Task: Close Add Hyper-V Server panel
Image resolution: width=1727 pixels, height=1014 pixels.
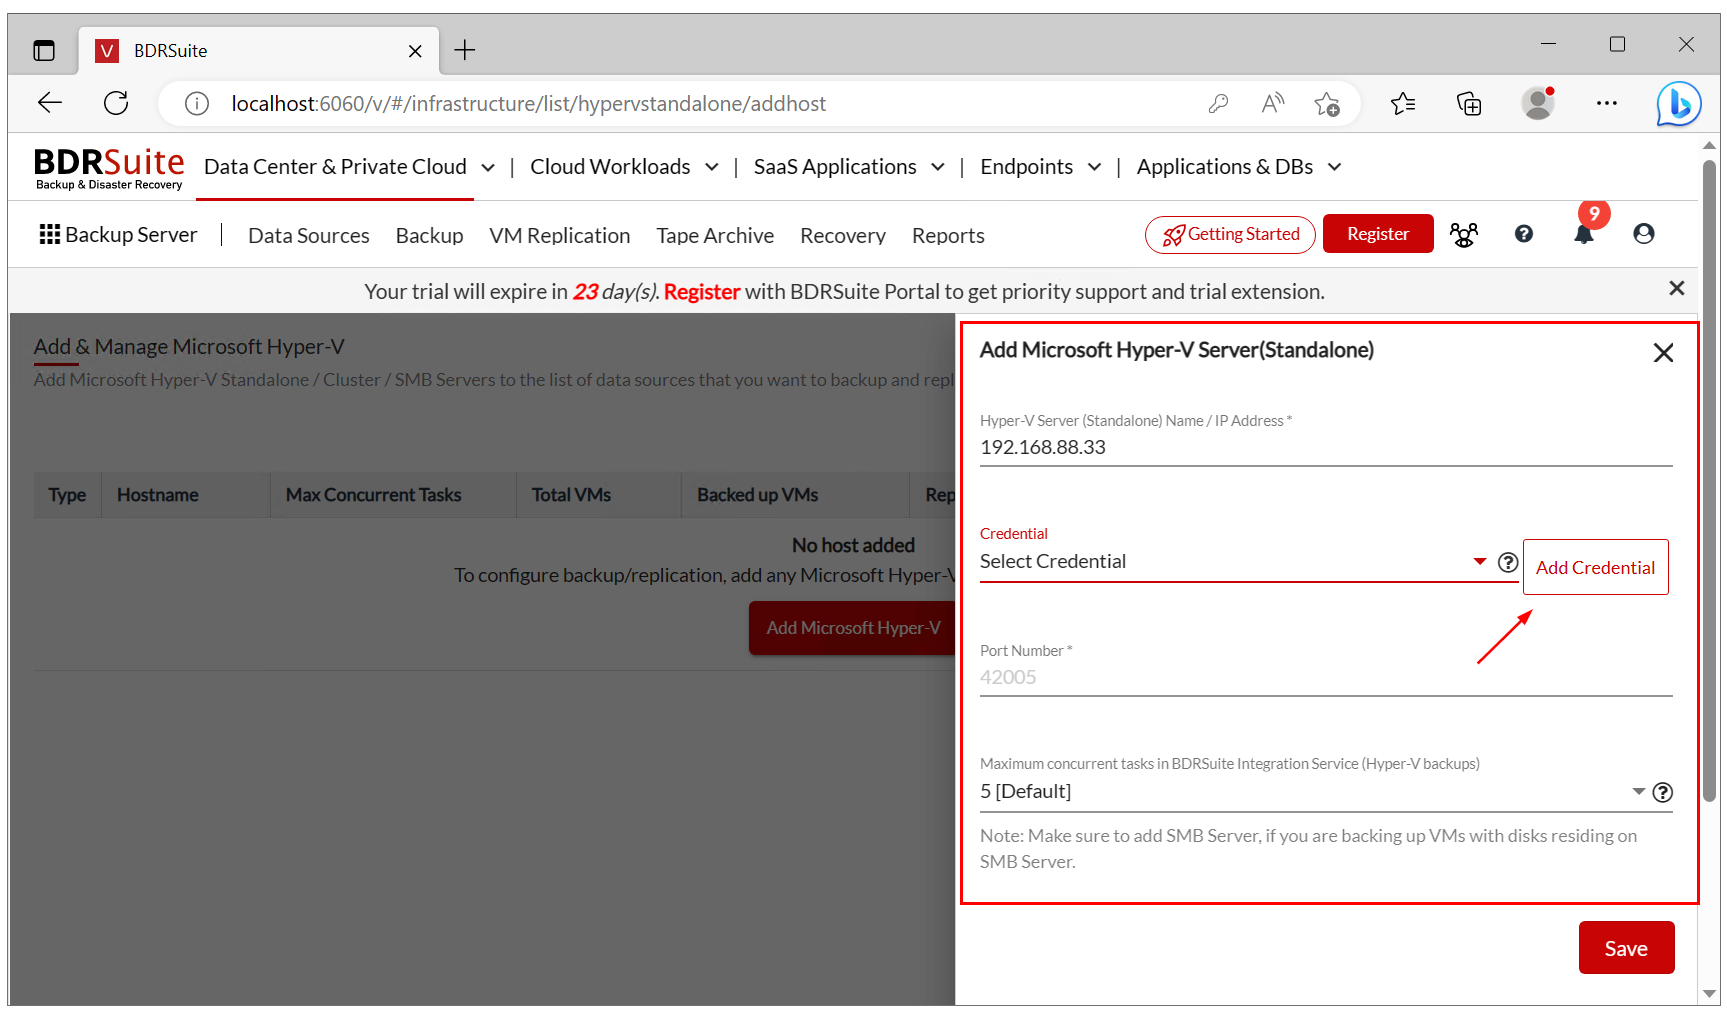Action: coord(1664,353)
